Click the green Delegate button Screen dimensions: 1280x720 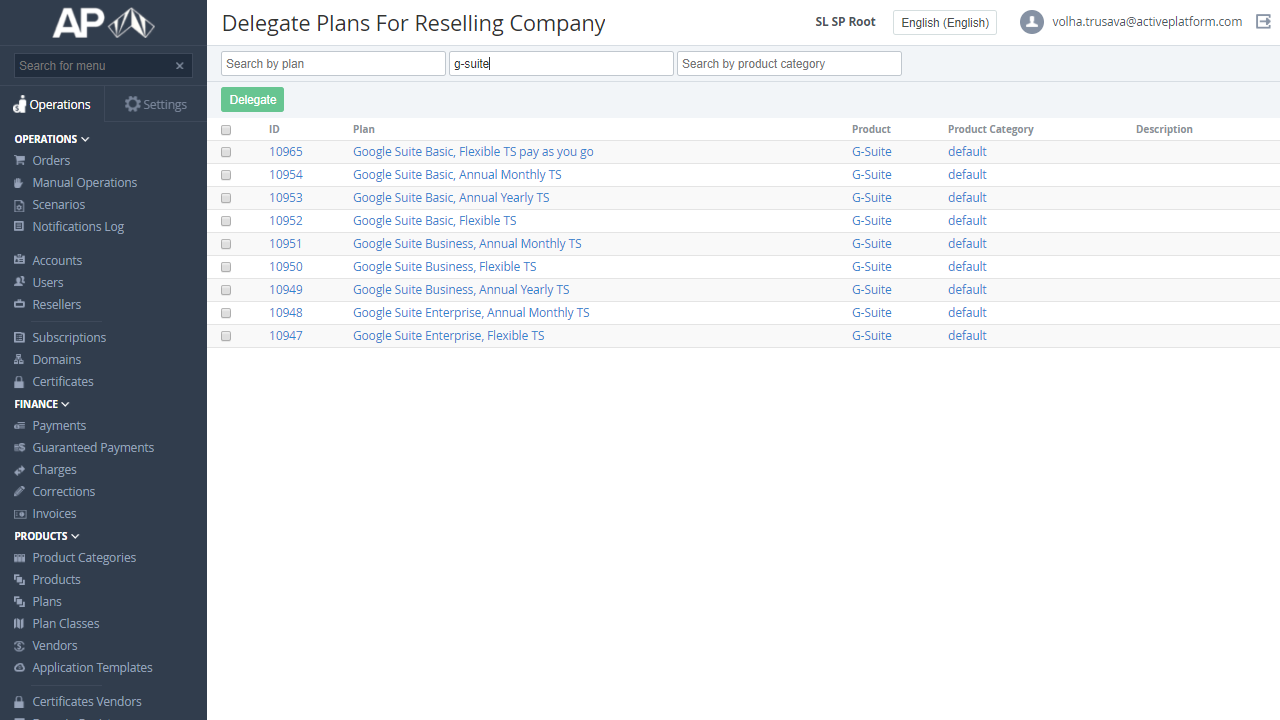pos(252,100)
